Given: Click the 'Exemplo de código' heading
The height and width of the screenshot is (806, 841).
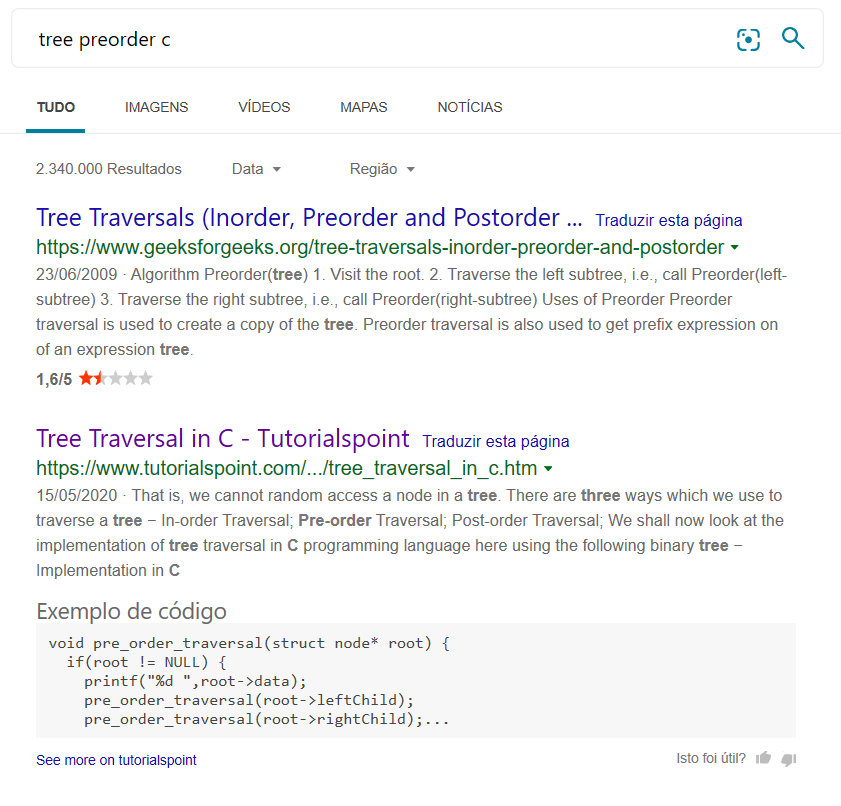Looking at the screenshot, I should pyautogui.click(x=131, y=611).
